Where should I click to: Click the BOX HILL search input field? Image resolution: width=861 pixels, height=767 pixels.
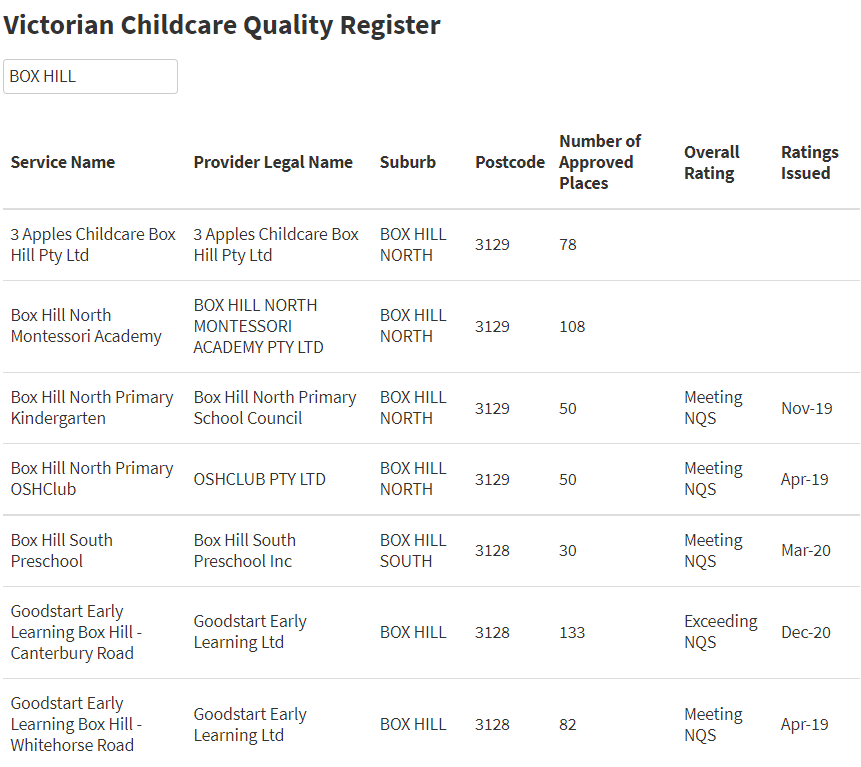click(x=90, y=76)
